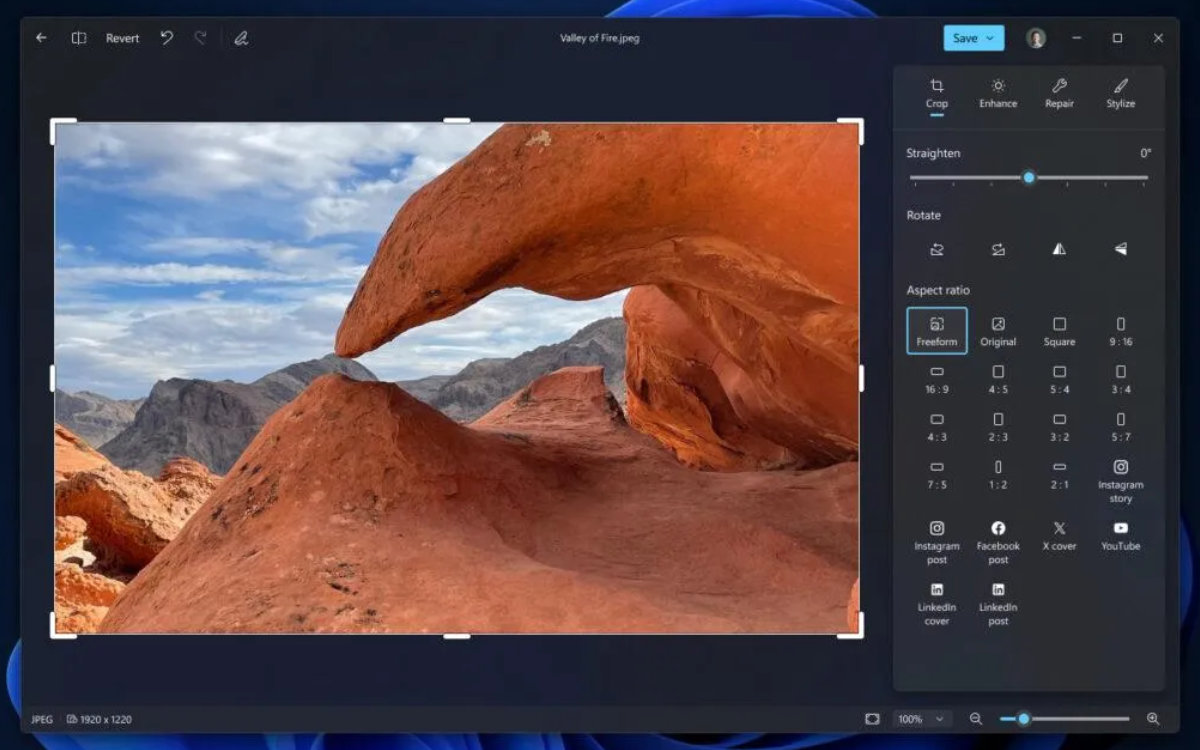
Task: Select X cover preset
Action: click(x=1059, y=535)
